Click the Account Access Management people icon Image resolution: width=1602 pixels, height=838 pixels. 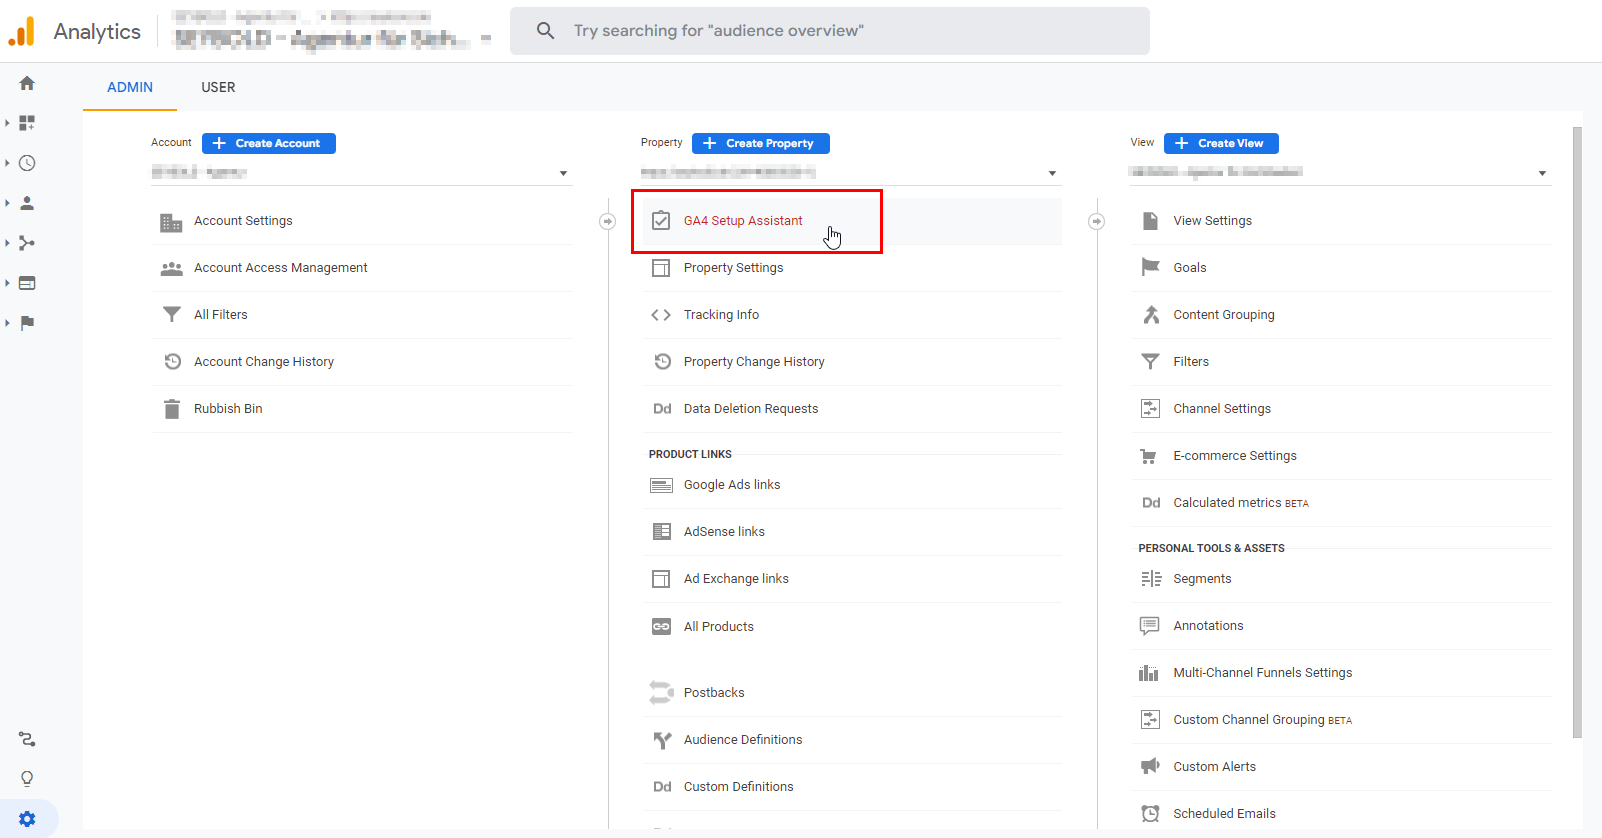(172, 268)
